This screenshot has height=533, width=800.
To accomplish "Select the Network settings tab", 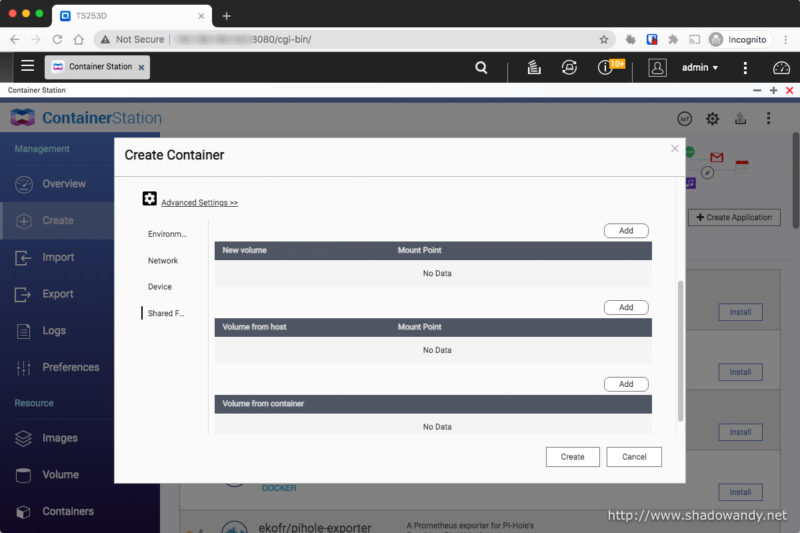I will 163,260.
